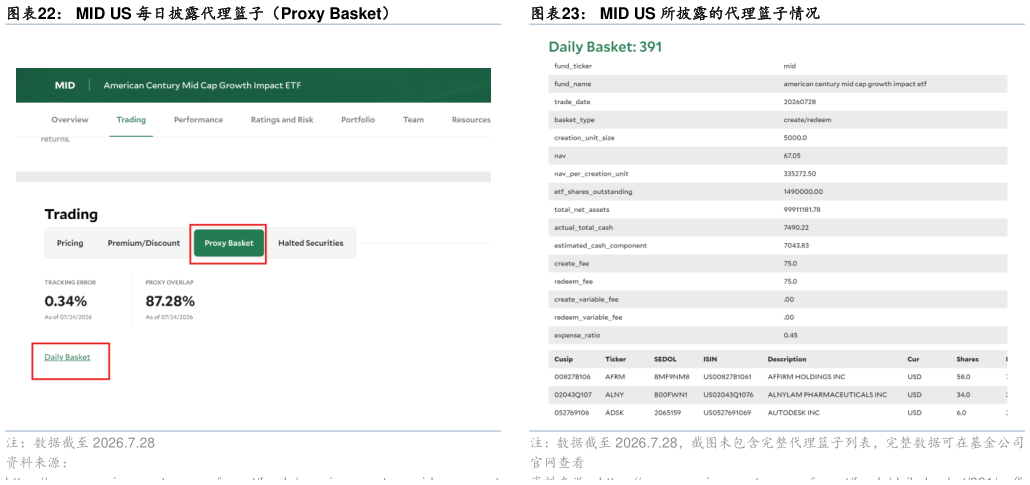Click the ISIN column header
Screen dimensions: 1030x485
711,359
